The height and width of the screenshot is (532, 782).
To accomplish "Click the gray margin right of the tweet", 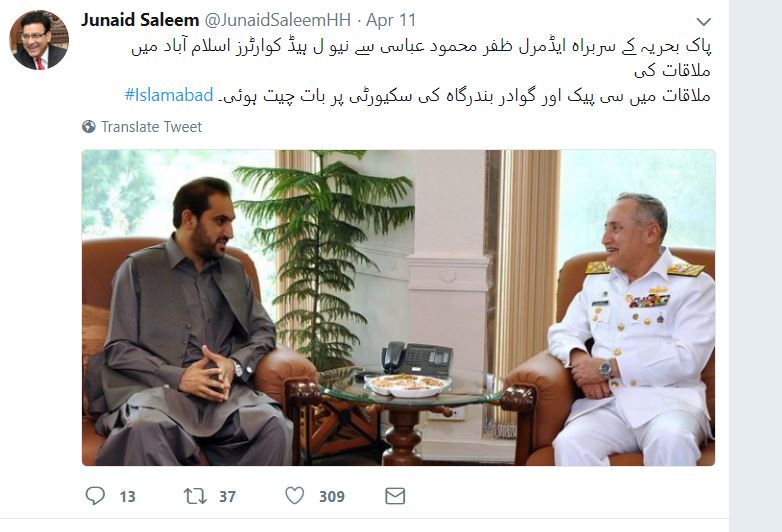I will [x=755, y=266].
